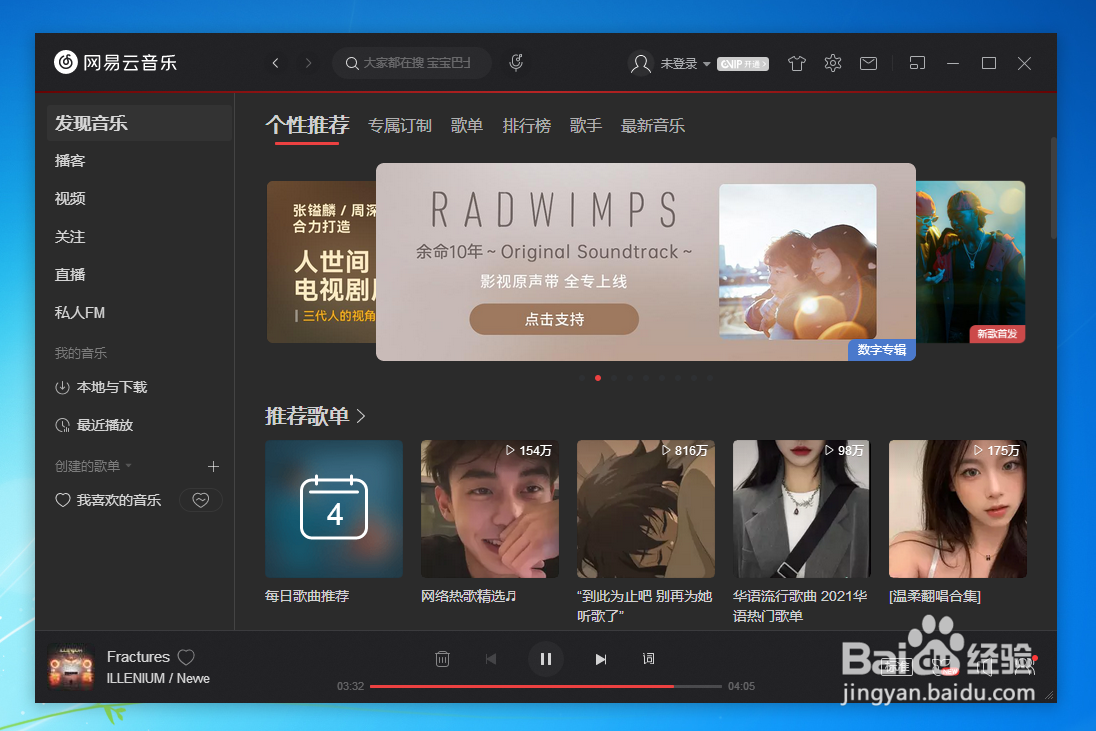
Task: Click the [温柔翻唱合集] title text
Action: (935, 596)
